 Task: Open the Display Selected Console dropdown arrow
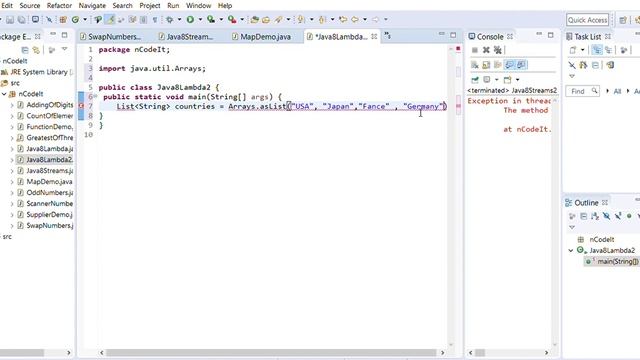point(496,80)
